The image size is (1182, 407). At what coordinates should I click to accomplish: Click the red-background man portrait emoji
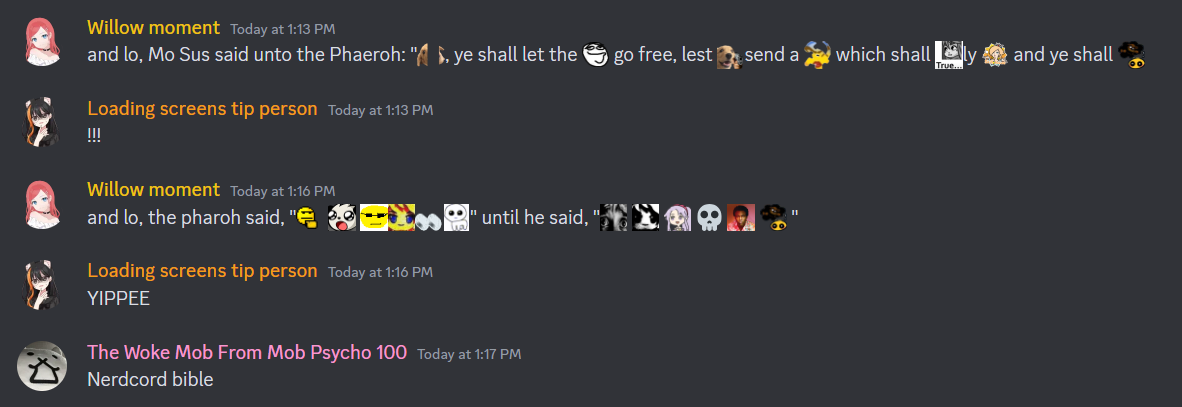tap(741, 218)
